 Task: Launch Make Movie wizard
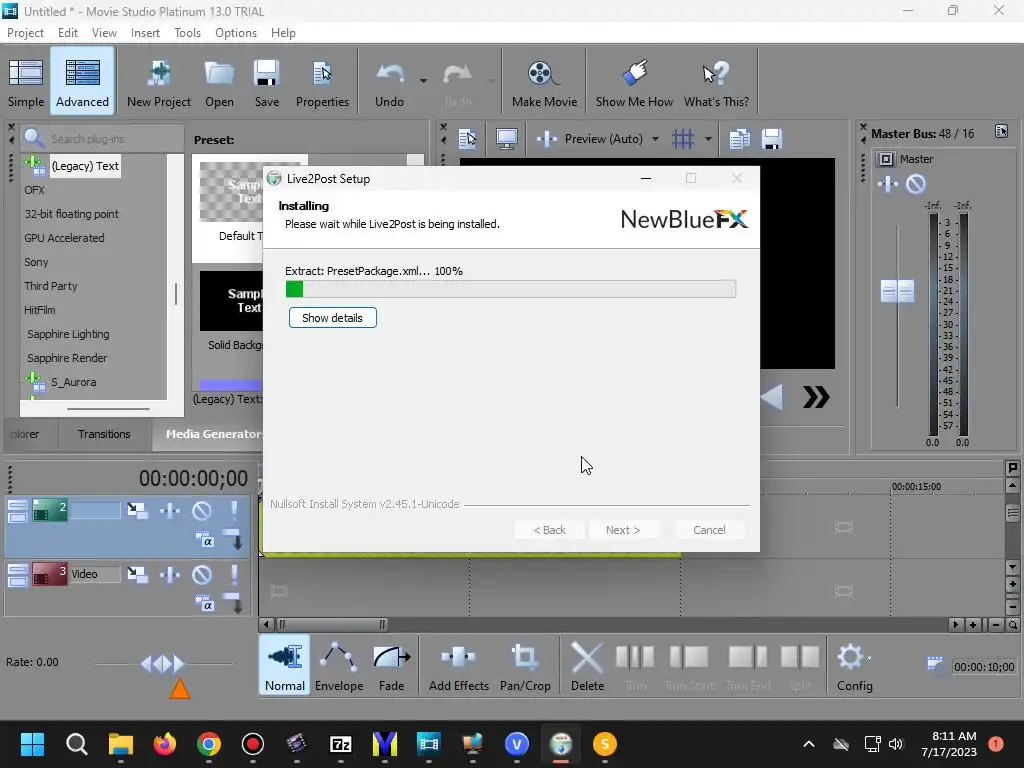[544, 82]
